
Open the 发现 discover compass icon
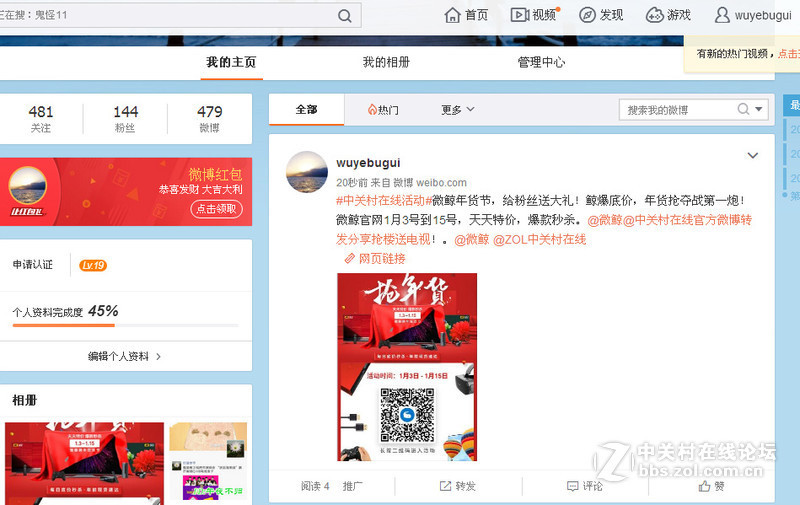[x=587, y=15]
